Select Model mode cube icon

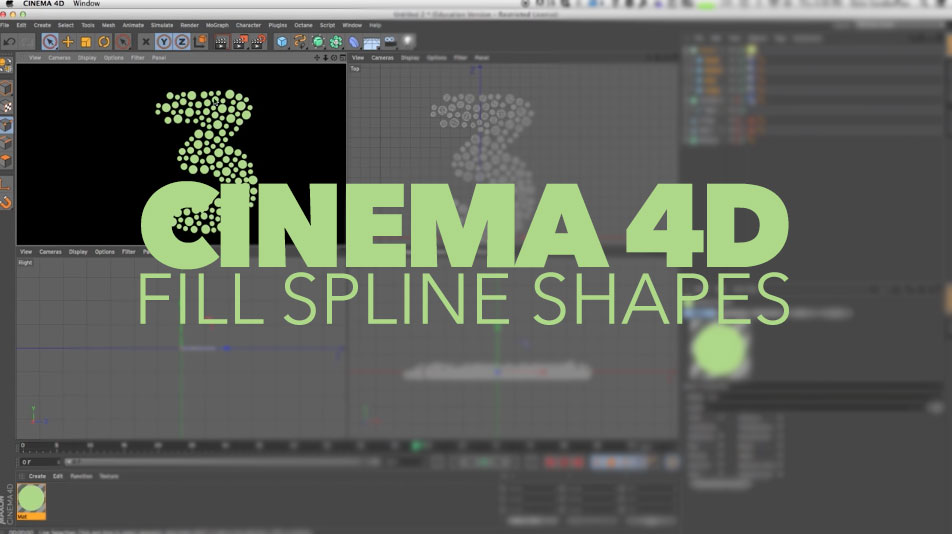click(6, 88)
